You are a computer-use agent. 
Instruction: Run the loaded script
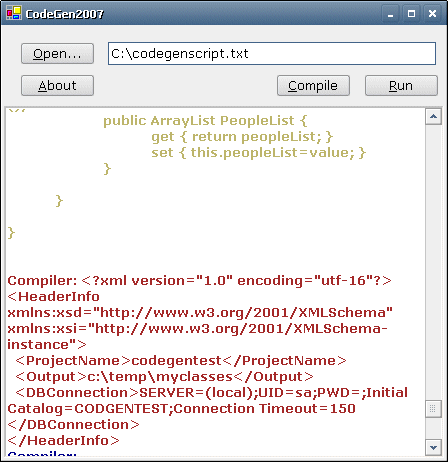coord(401,86)
